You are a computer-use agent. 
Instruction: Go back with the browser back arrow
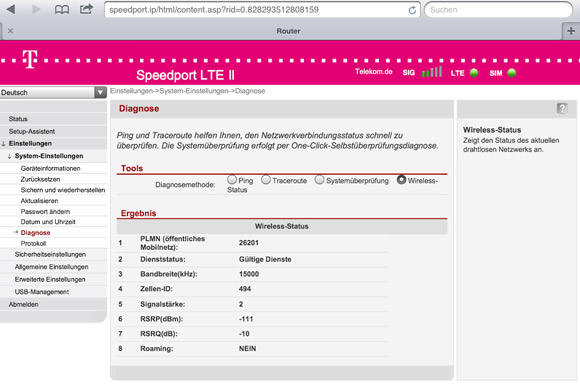[x=11, y=9]
